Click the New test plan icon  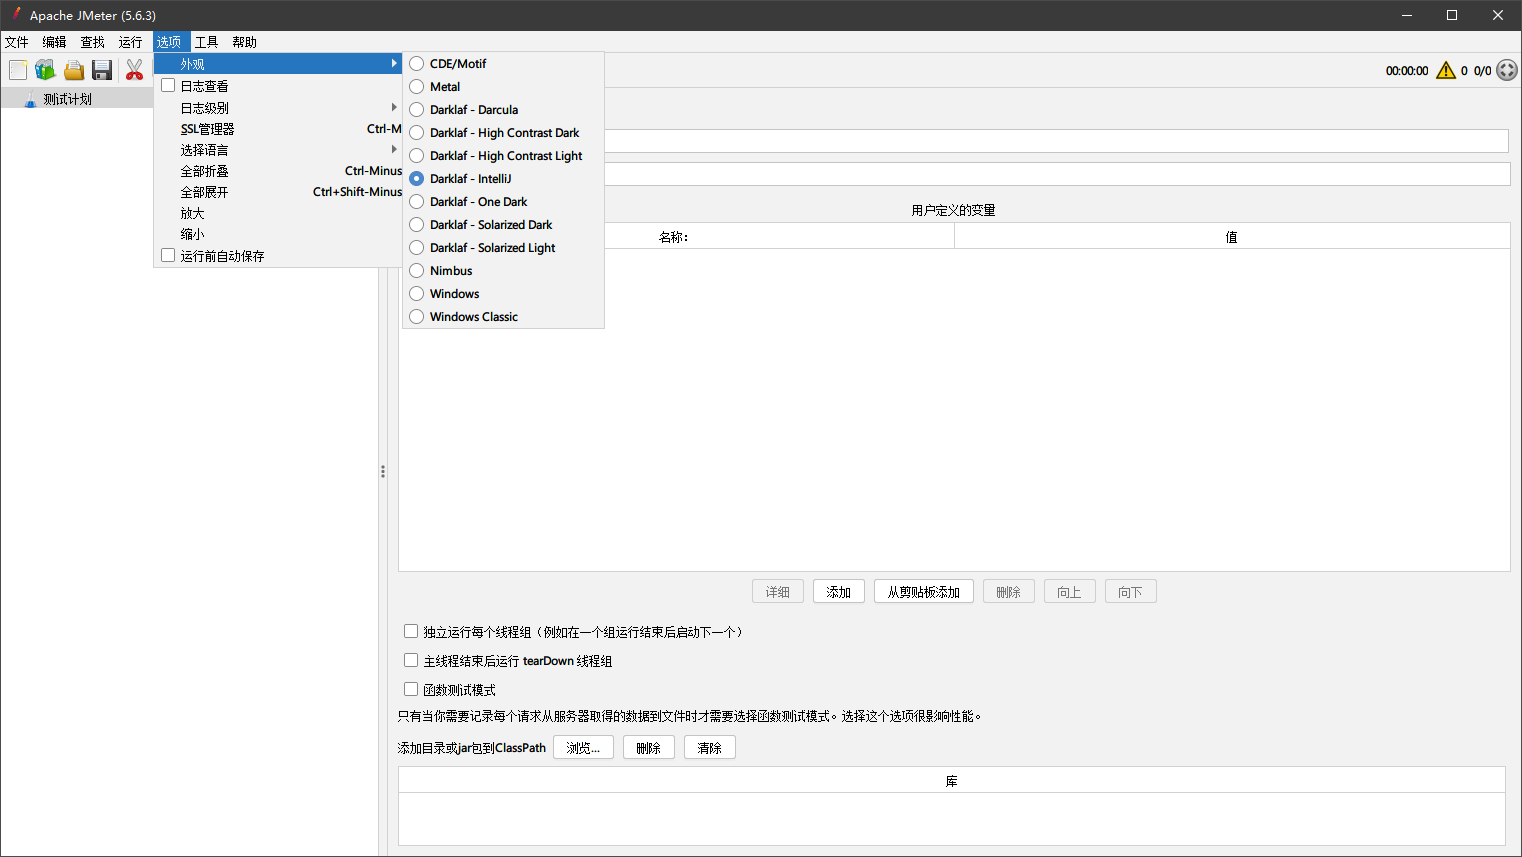pyautogui.click(x=18, y=70)
